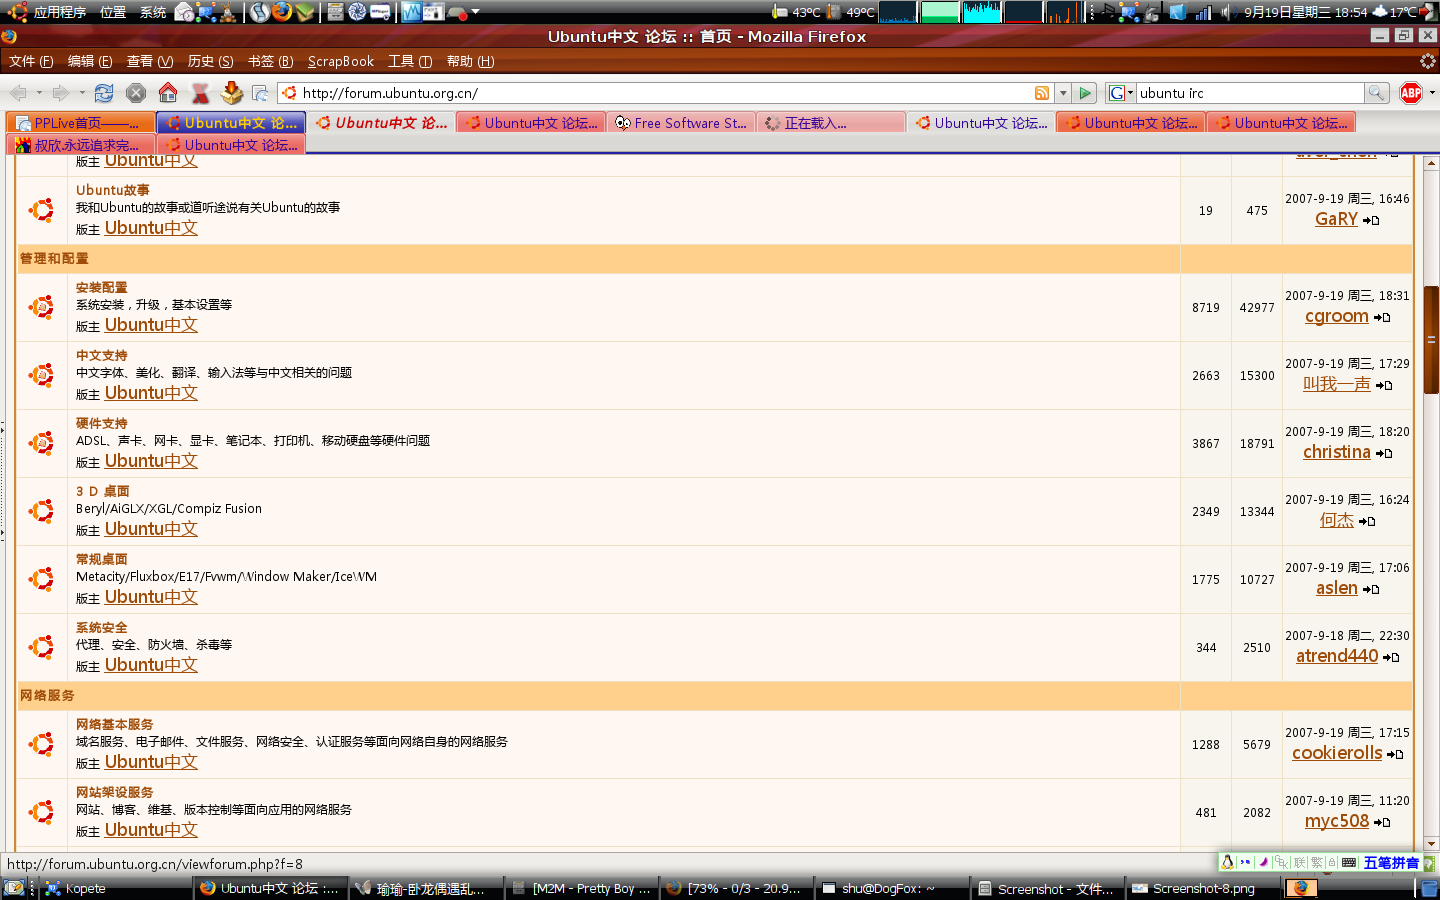Focus the address bar URL field
Viewport: 1440px width, 900px height.
point(664,93)
